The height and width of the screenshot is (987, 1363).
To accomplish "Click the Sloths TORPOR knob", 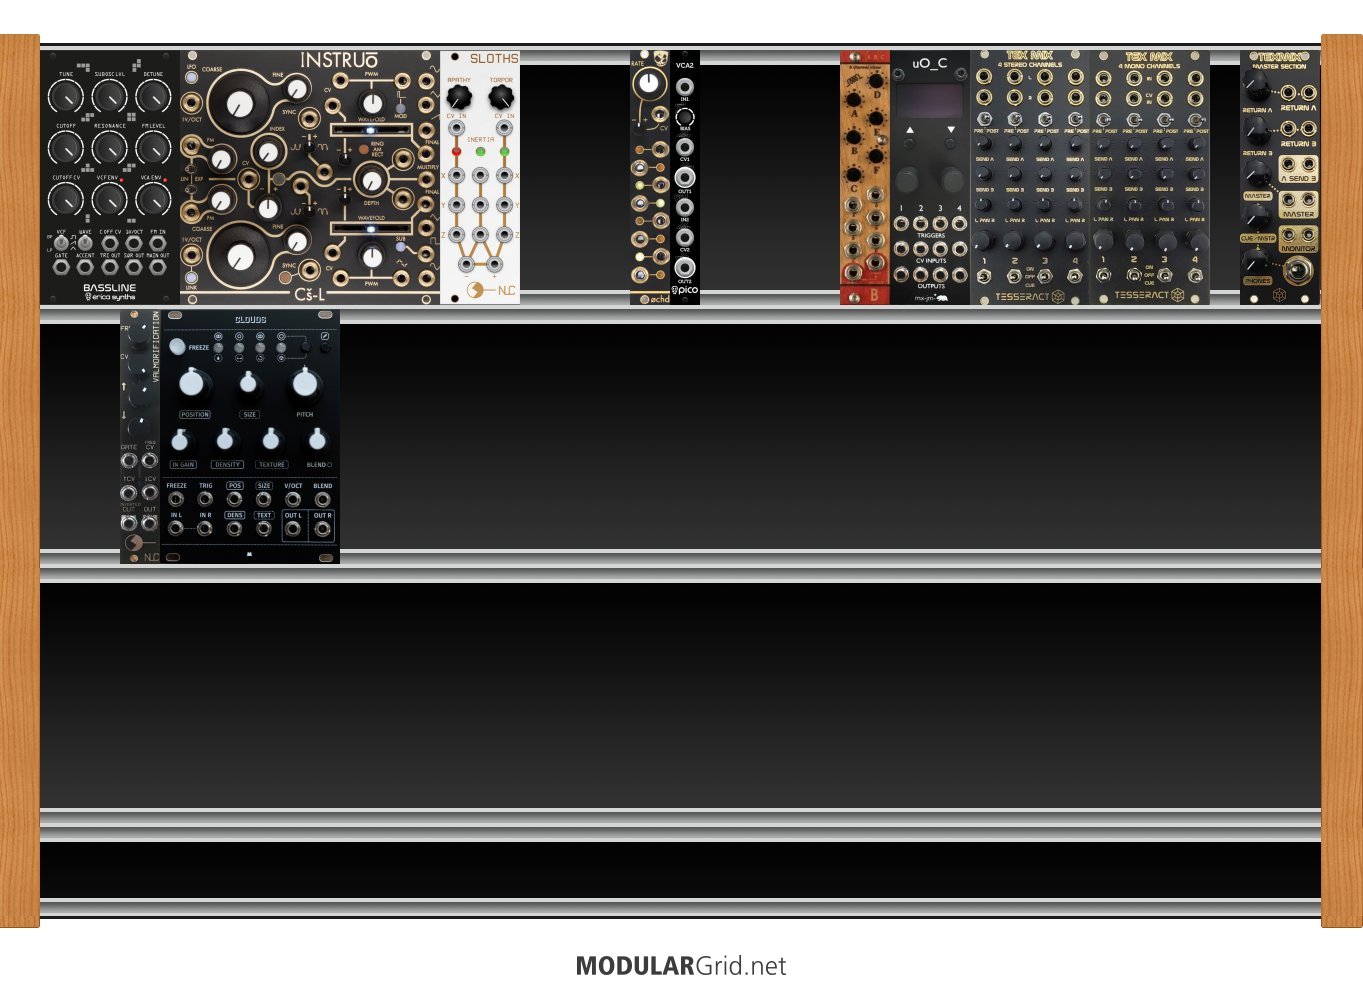I will click(x=501, y=98).
